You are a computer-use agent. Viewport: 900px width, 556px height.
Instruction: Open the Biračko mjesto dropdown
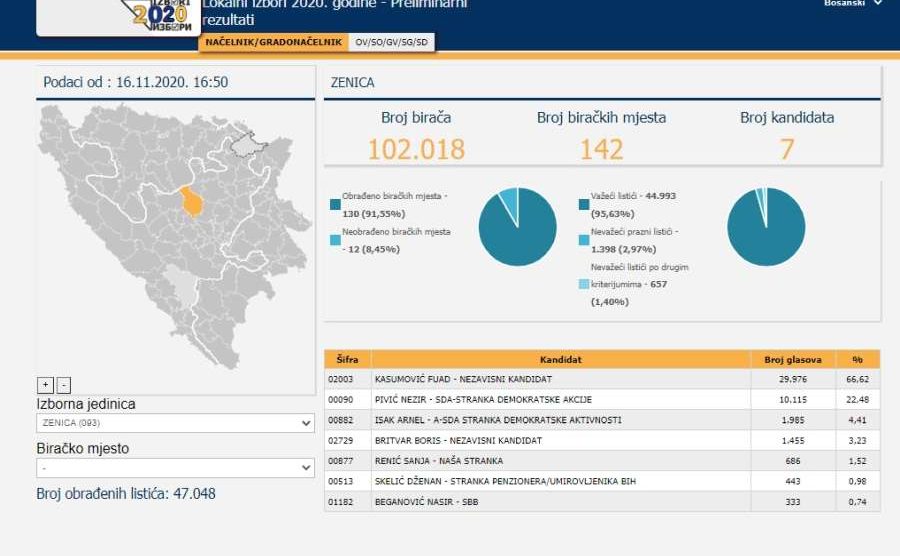tap(175, 467)
